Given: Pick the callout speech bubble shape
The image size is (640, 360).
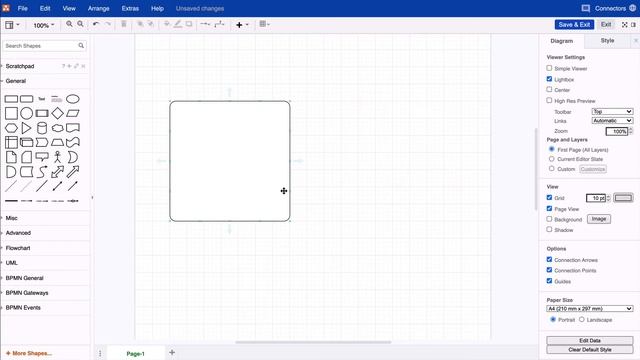Looking at the screenshot, I should (x=42, y=157).
